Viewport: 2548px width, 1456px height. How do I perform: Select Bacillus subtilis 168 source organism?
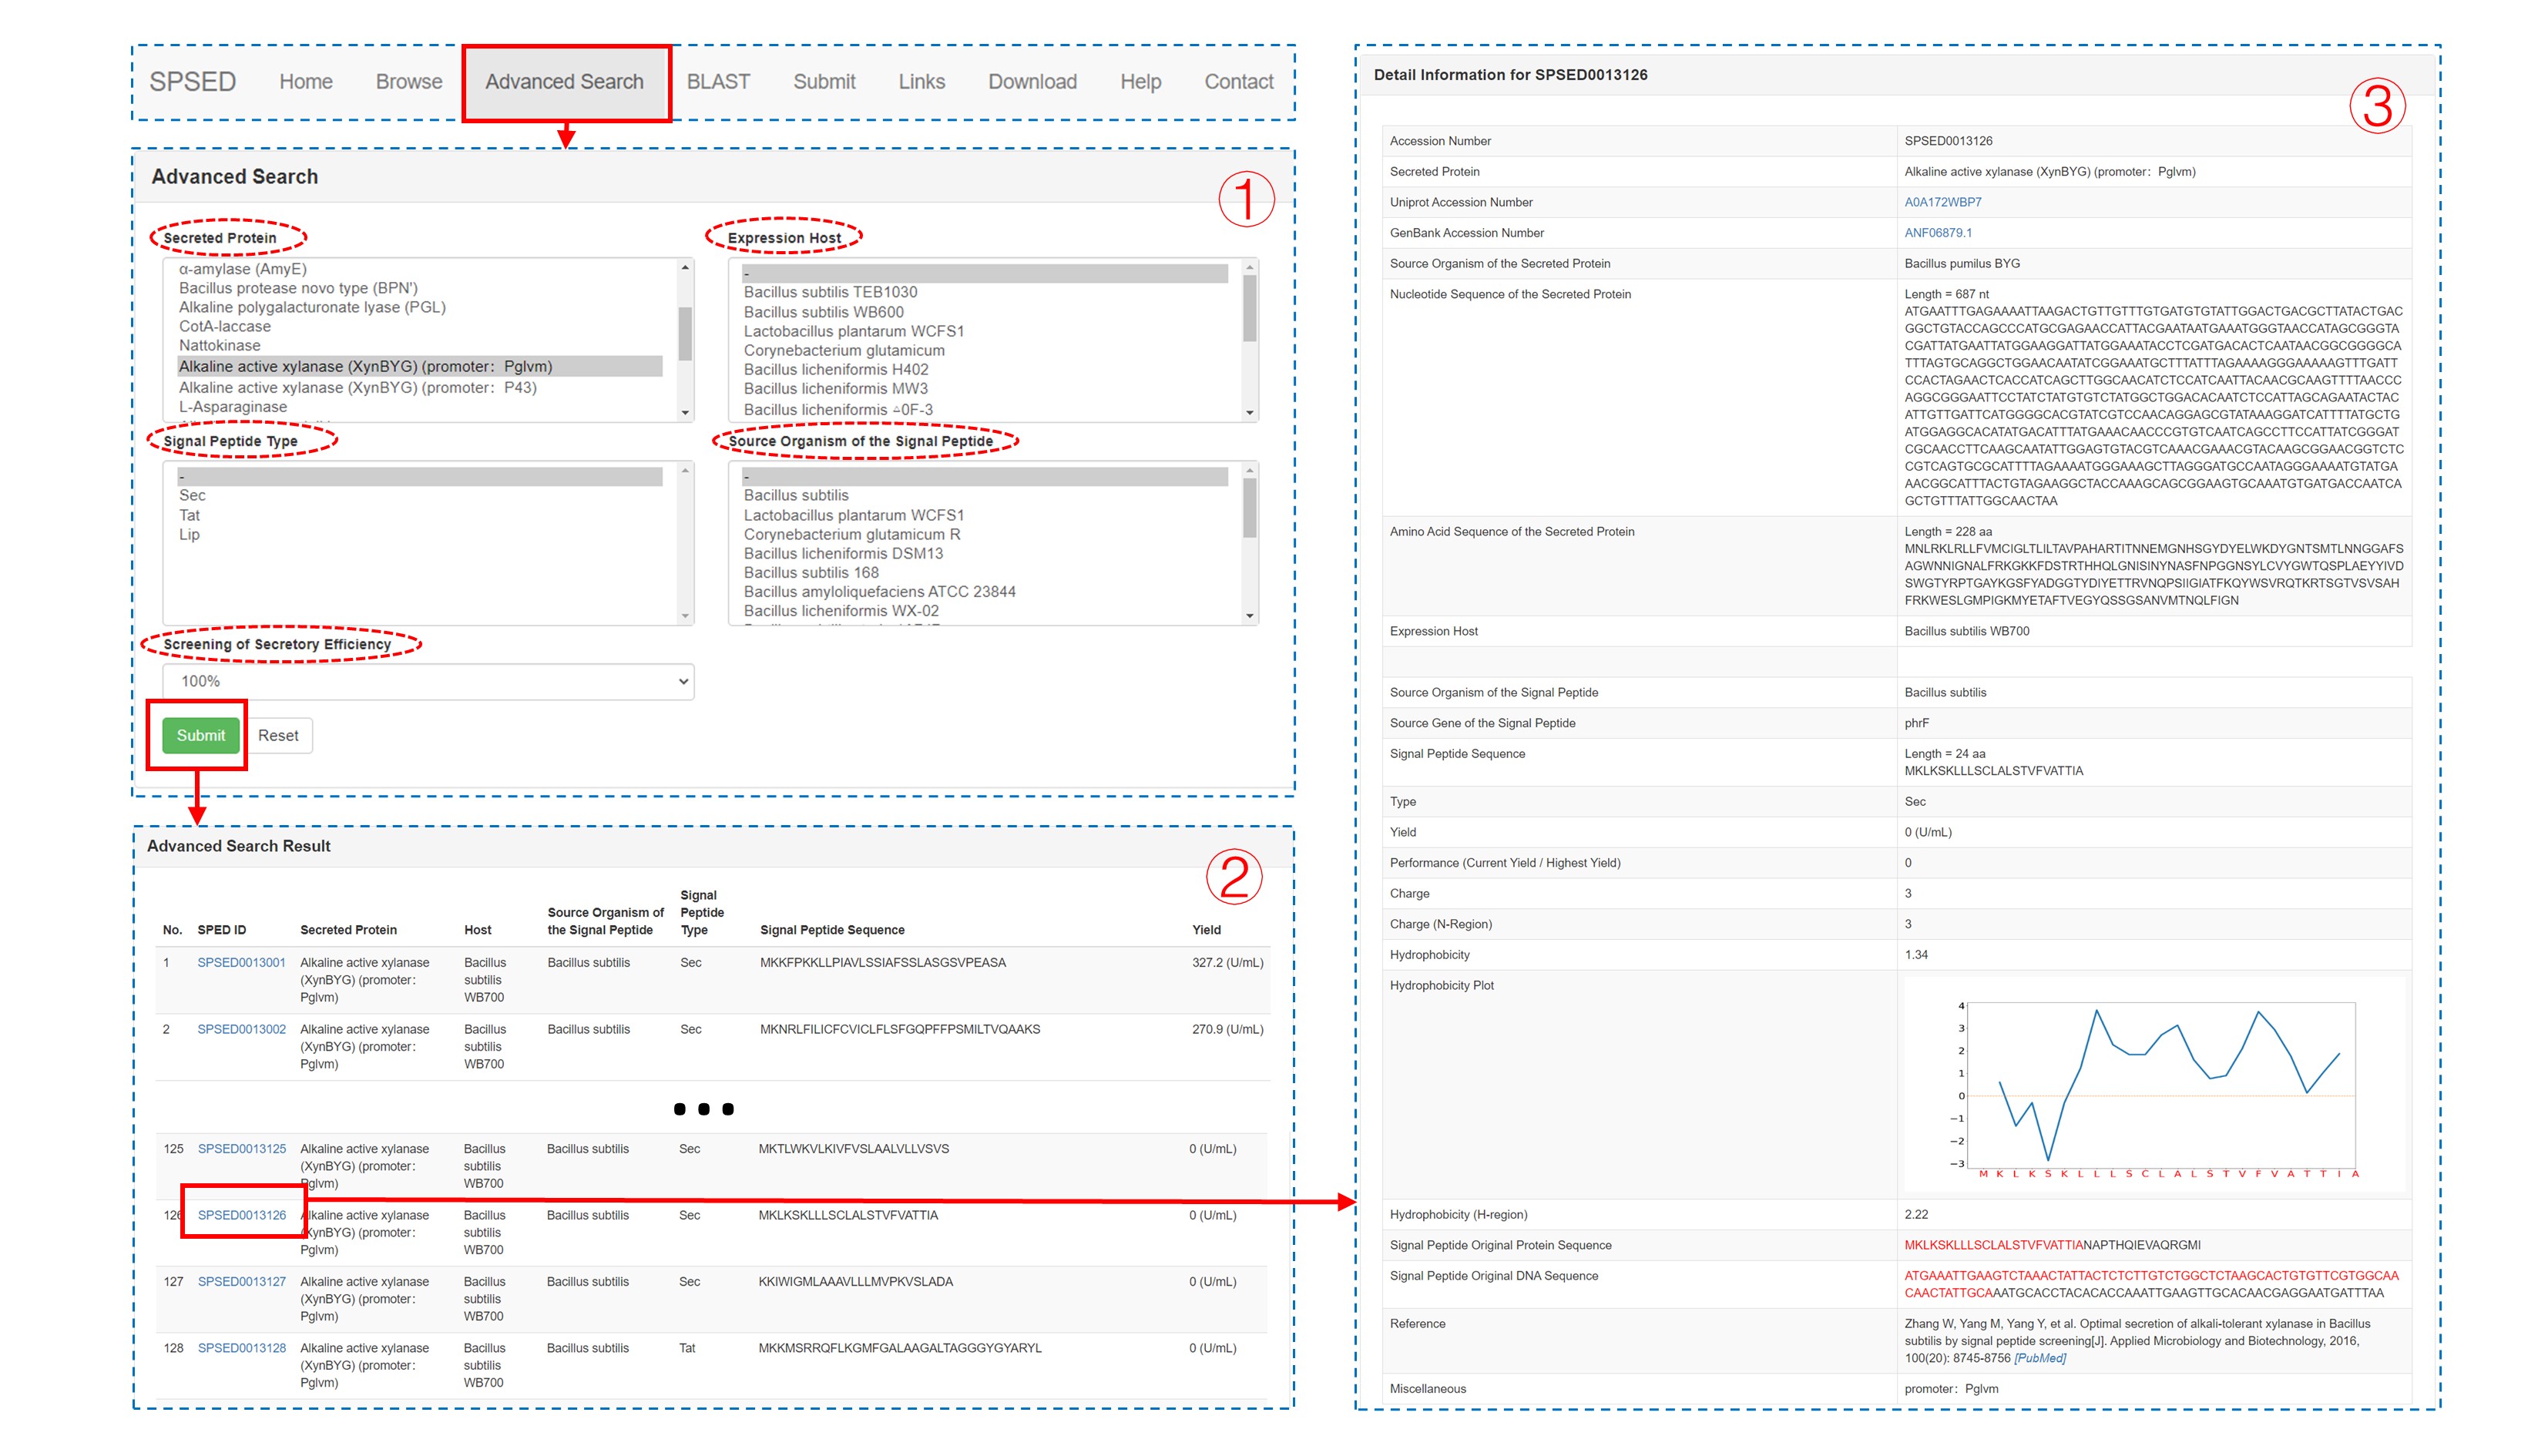(811, 572)
